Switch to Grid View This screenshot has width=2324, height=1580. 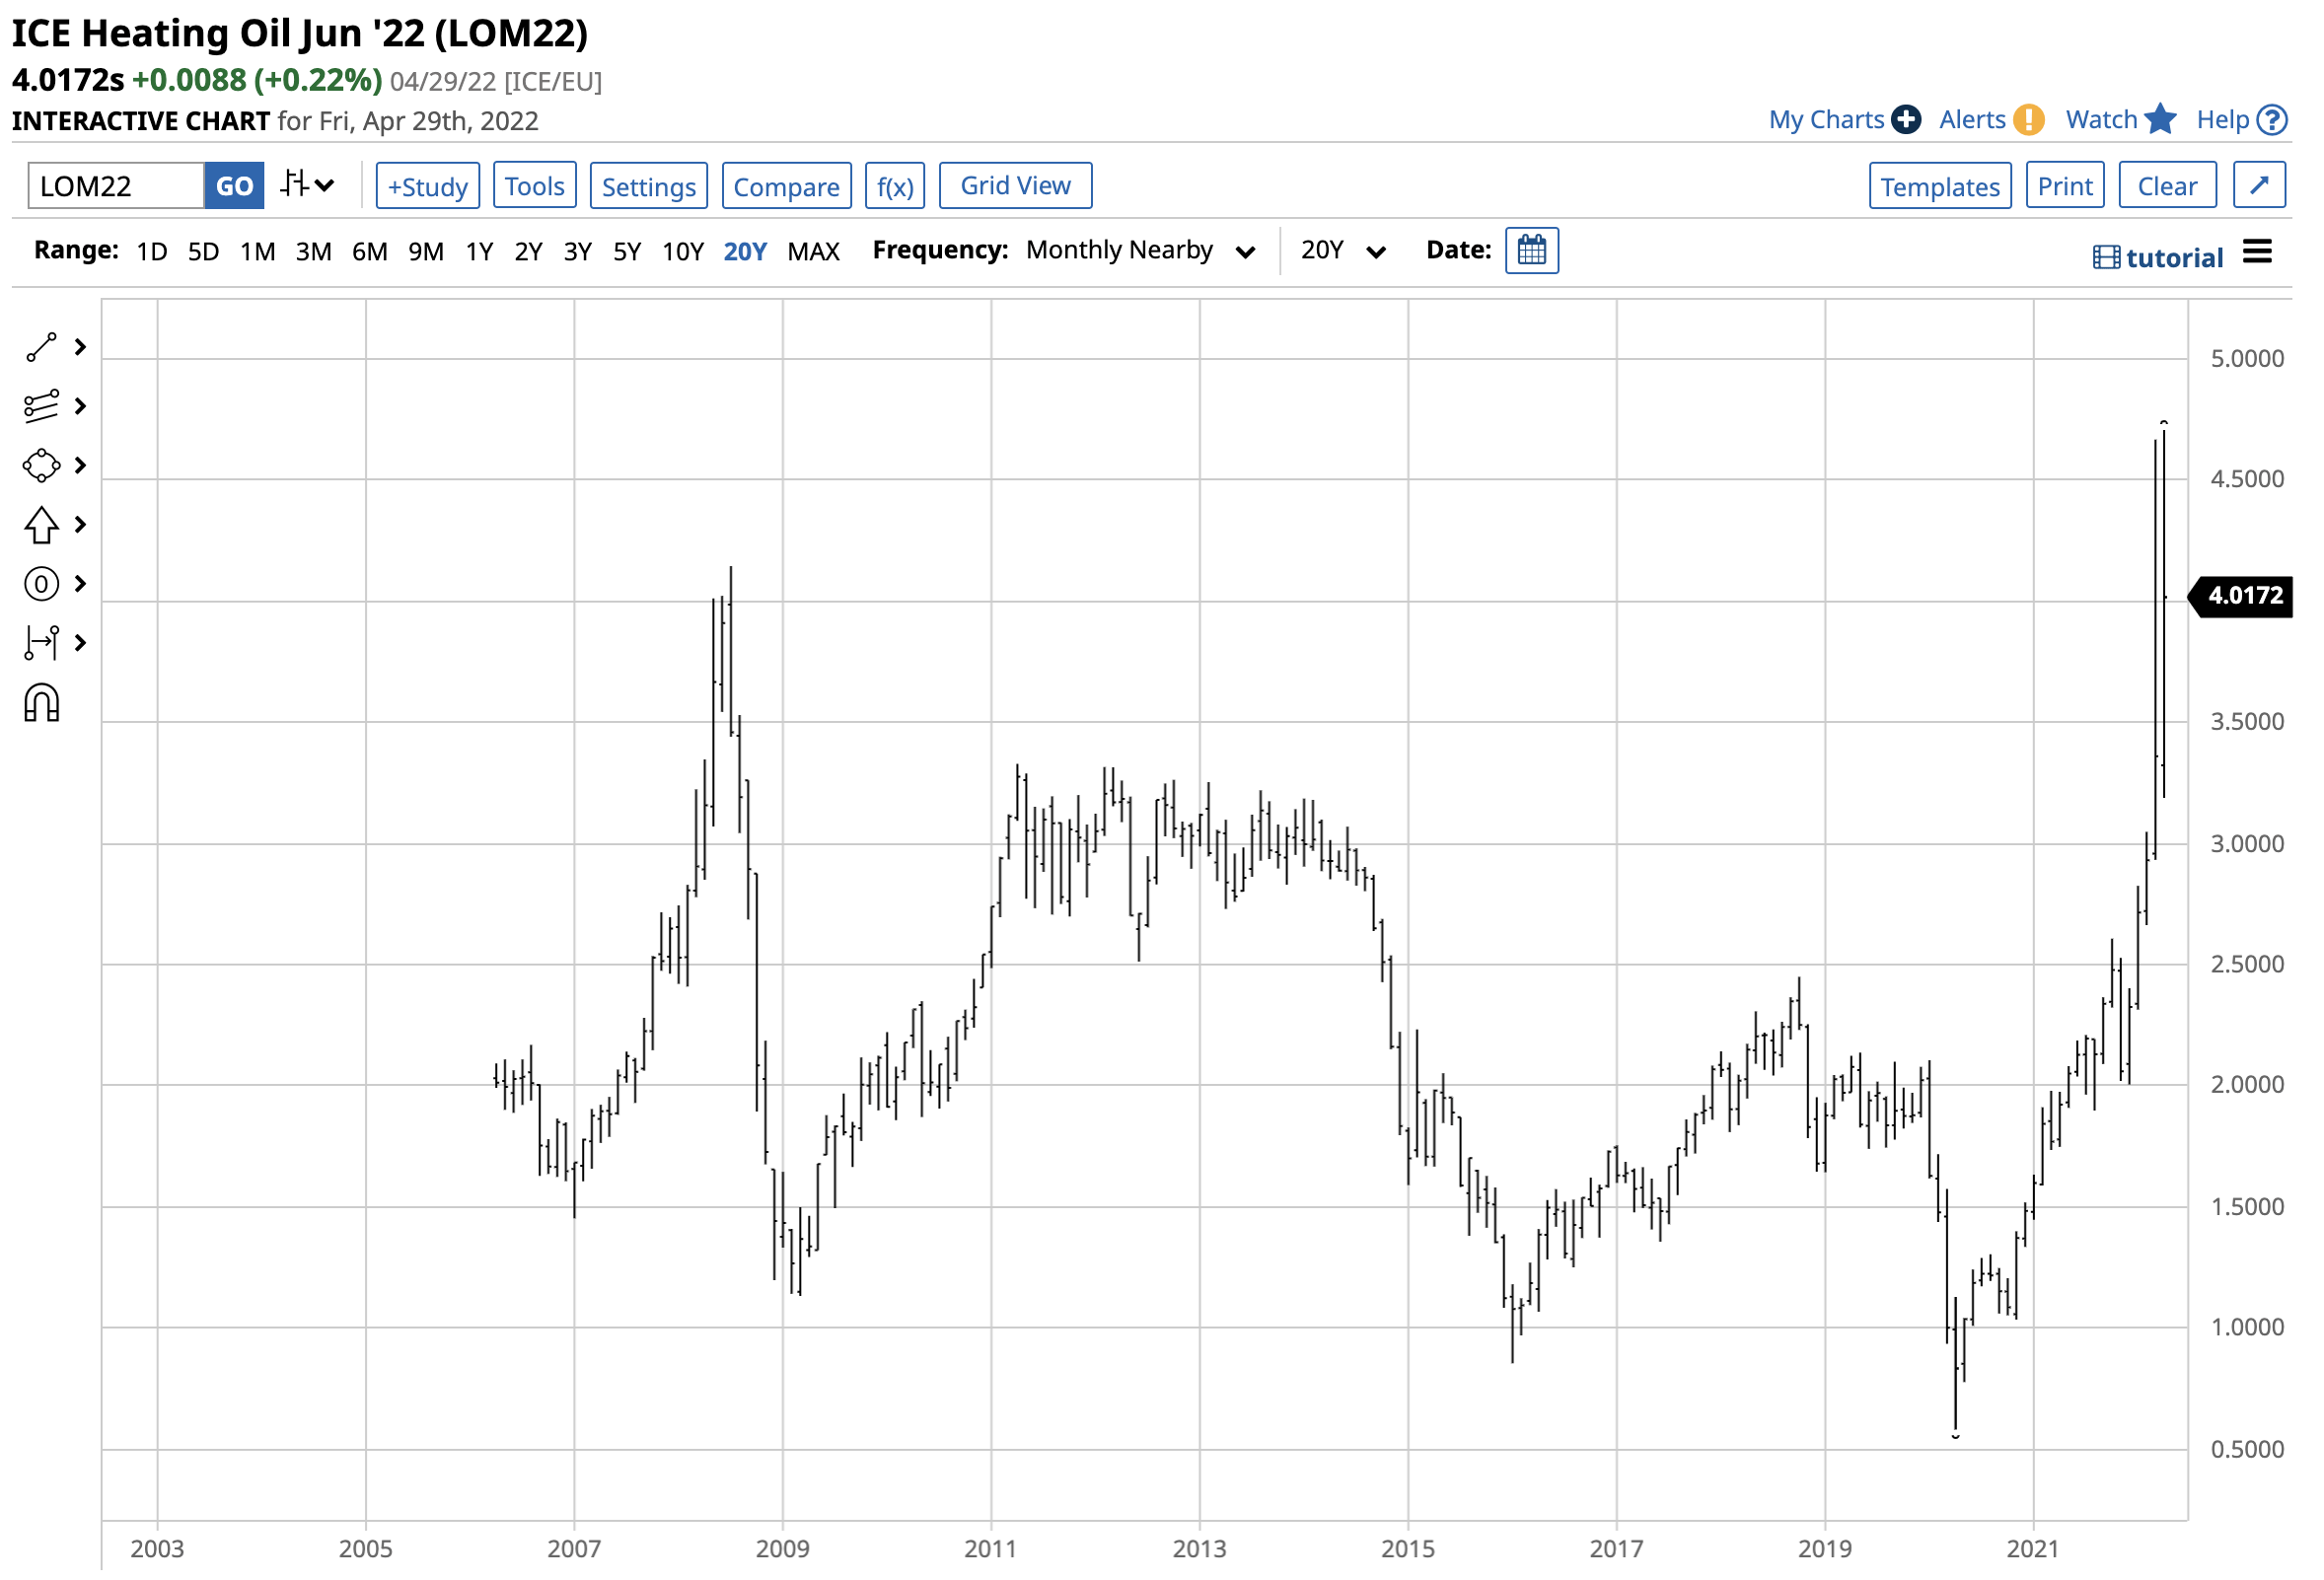1016,185
